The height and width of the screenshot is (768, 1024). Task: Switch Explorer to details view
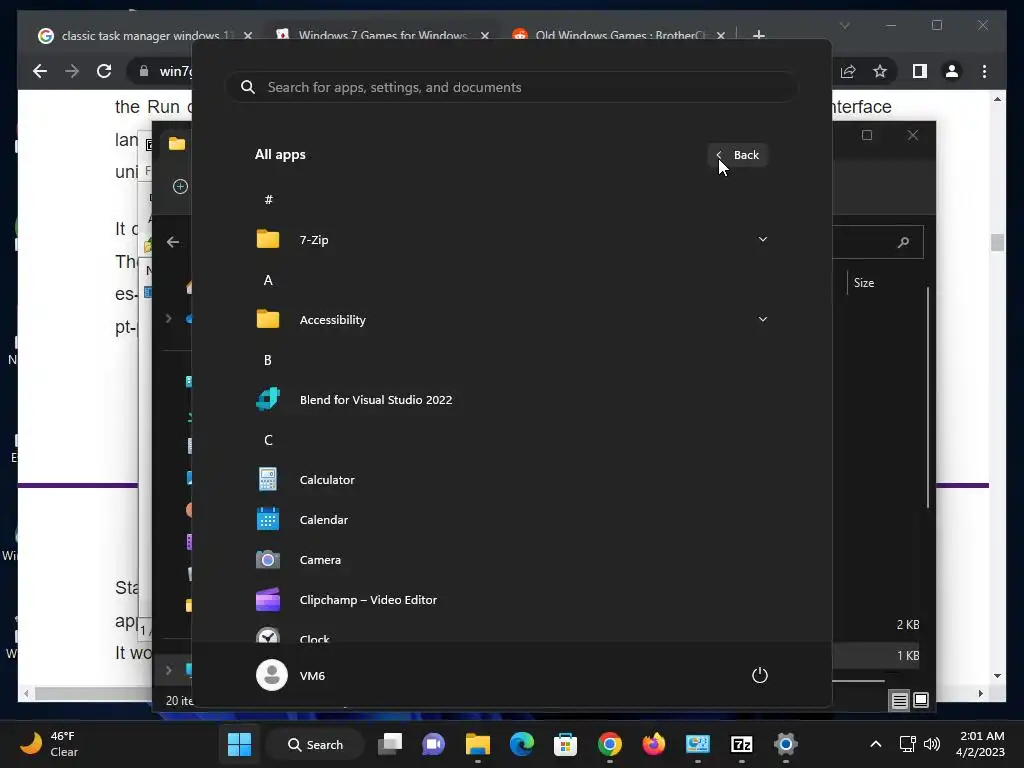(x=899, y=701)
